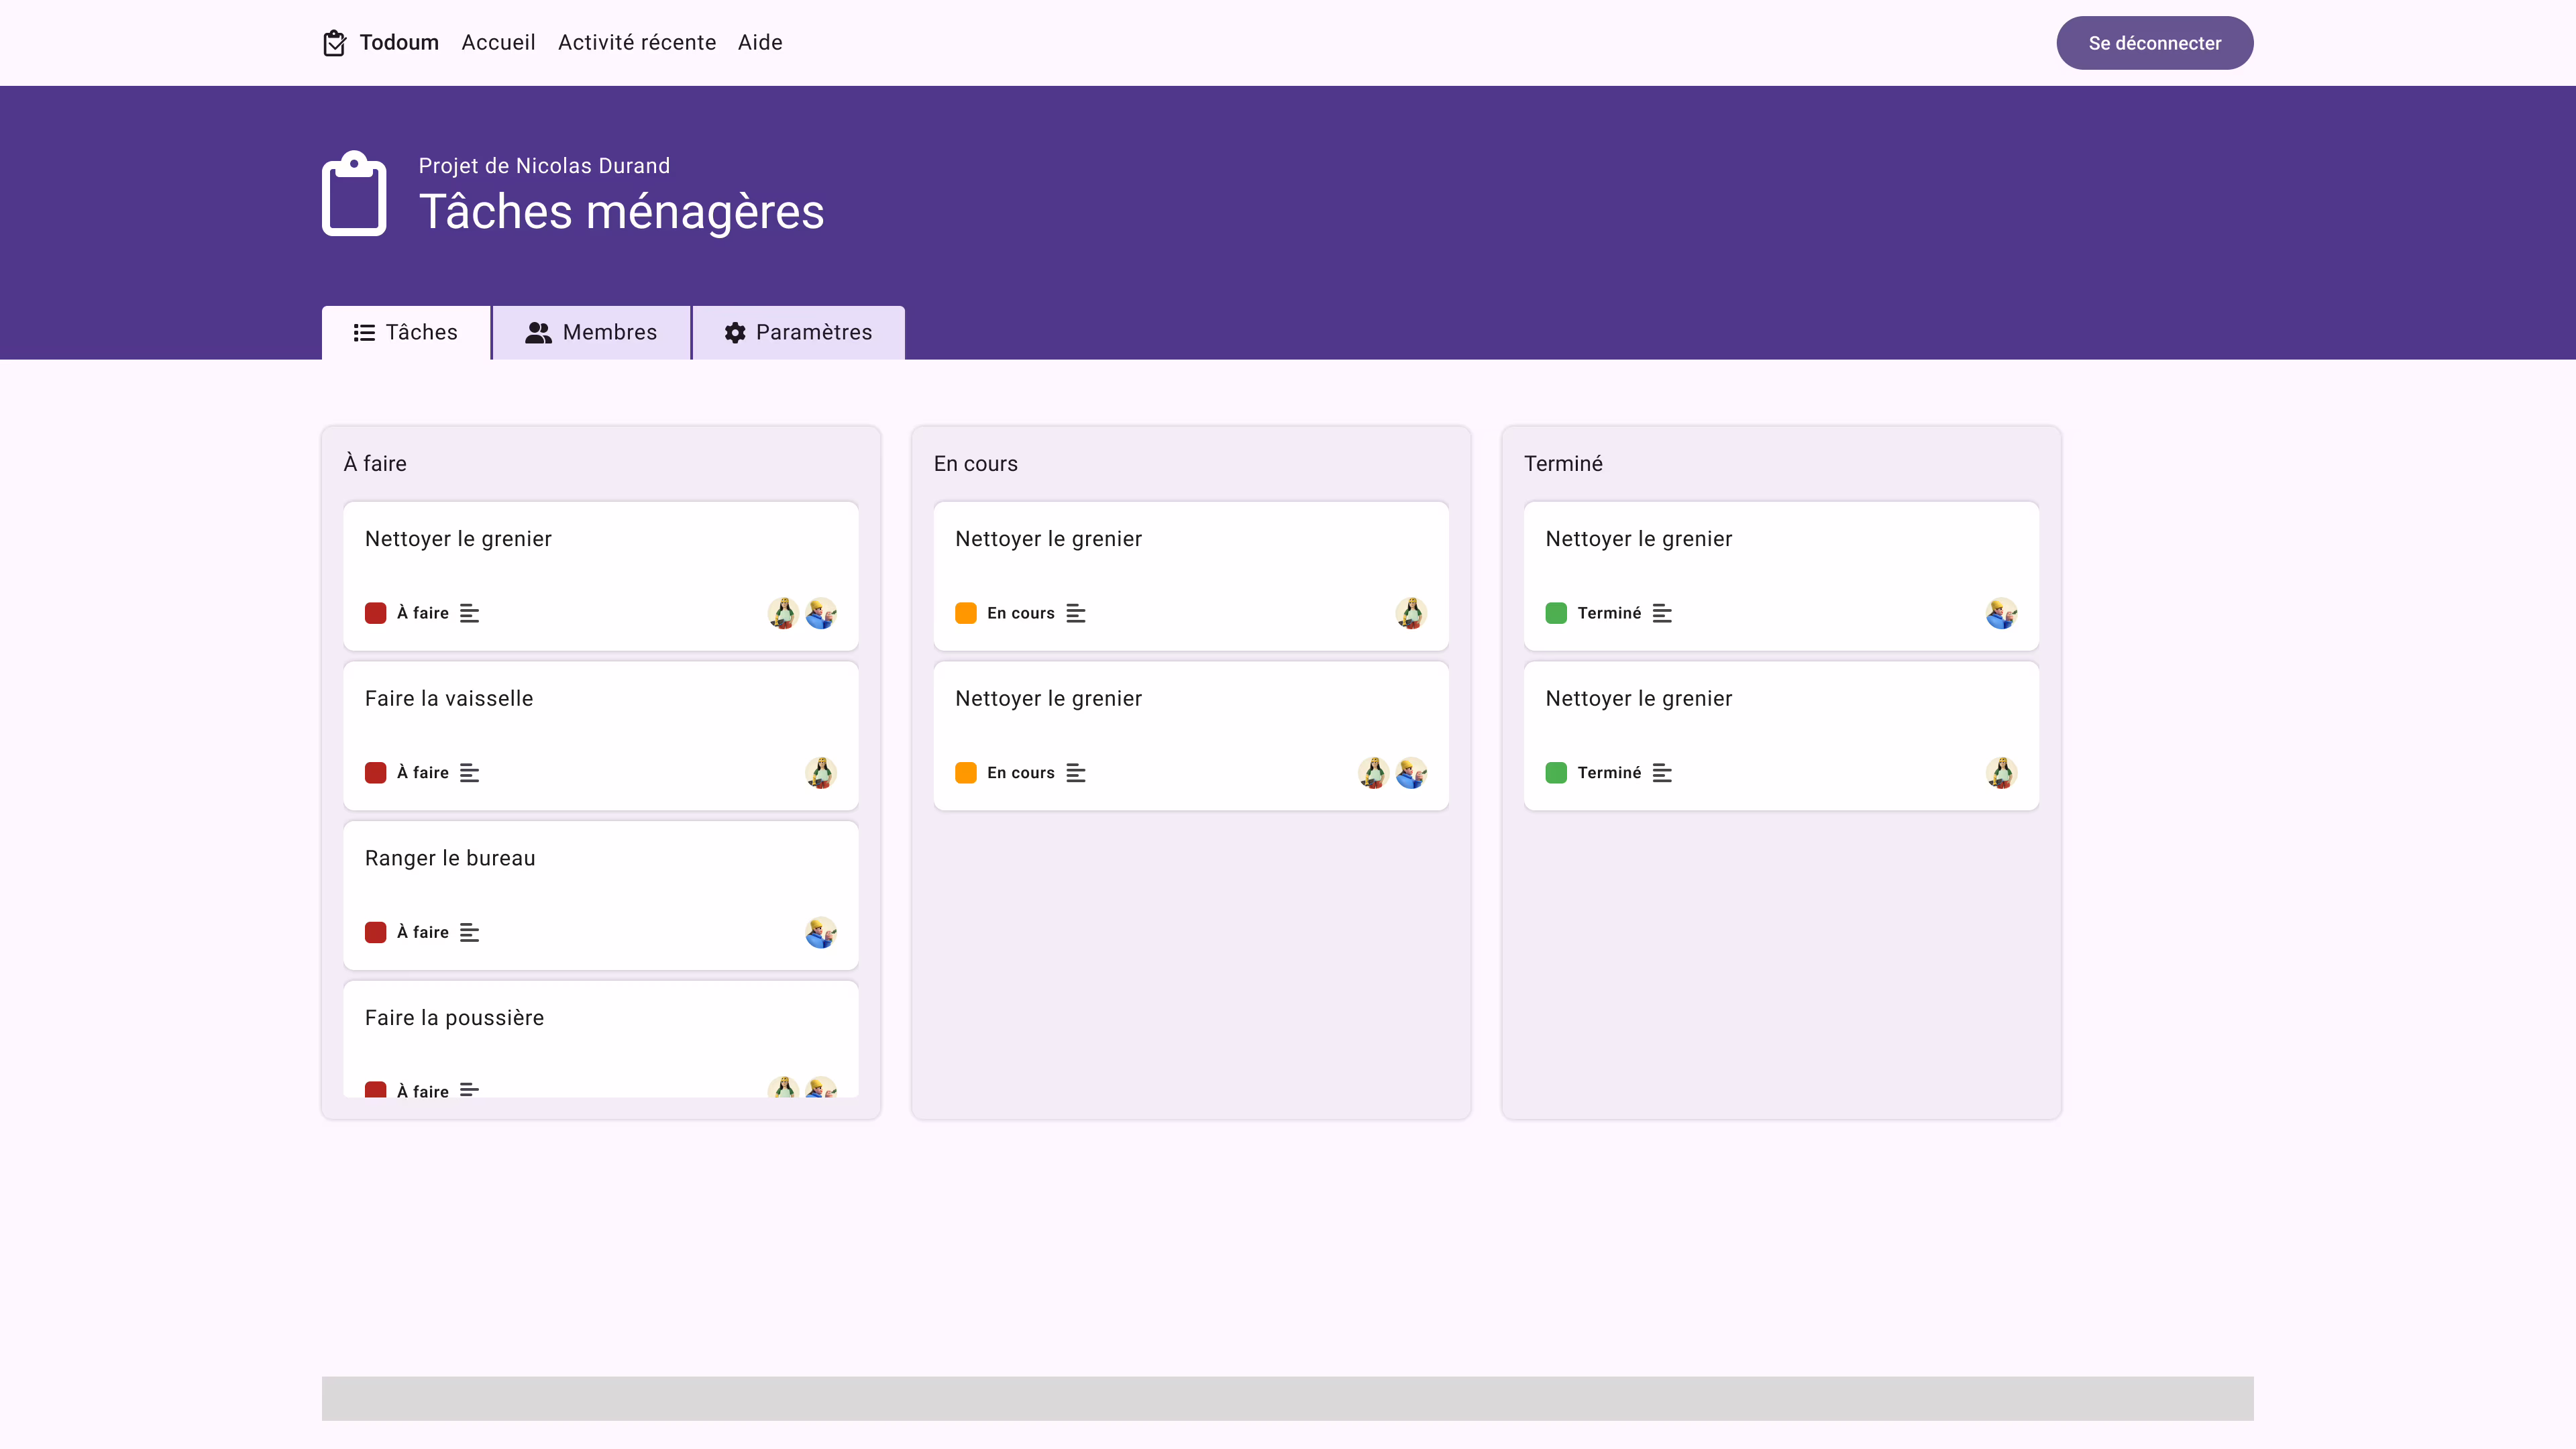The width and height of the screenshot is (2576, 1449).
Task: Open Nettoyer le grenier title on Terminé blue-jacket card
Action: pyautogui.click(x=1638, y=539)
